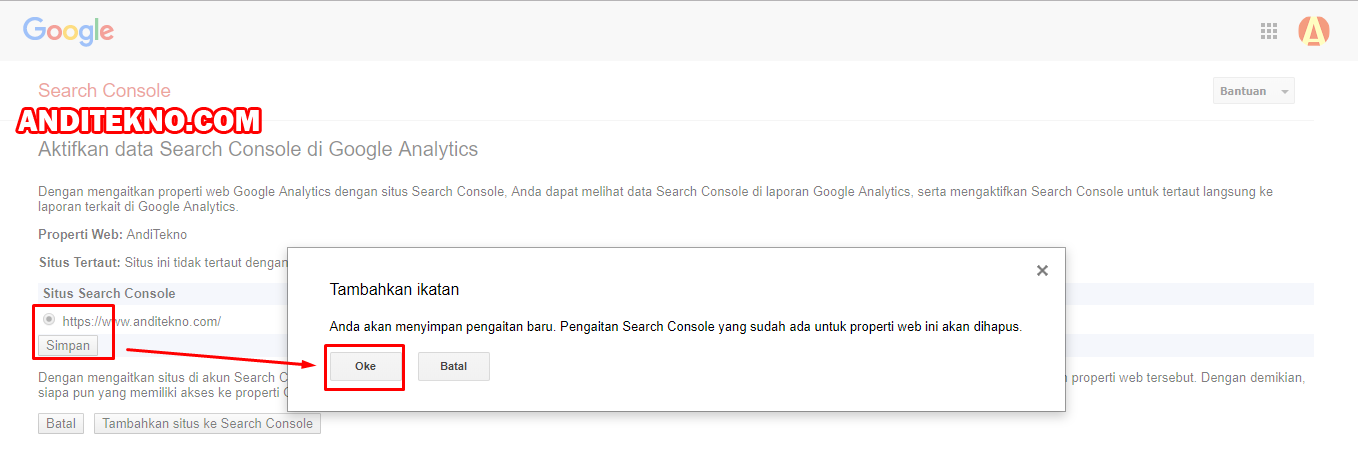
Task: Cancel the dialog with its Batal button
Action: pos(454,366)
